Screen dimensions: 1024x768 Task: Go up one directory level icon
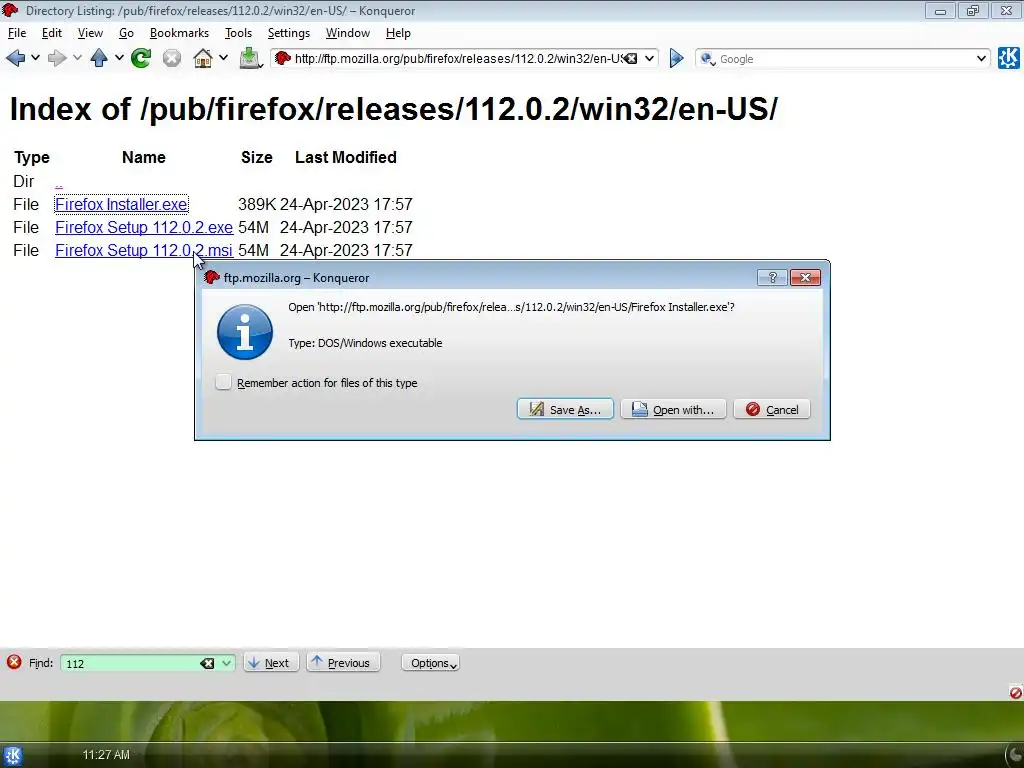tap(99, 58)
